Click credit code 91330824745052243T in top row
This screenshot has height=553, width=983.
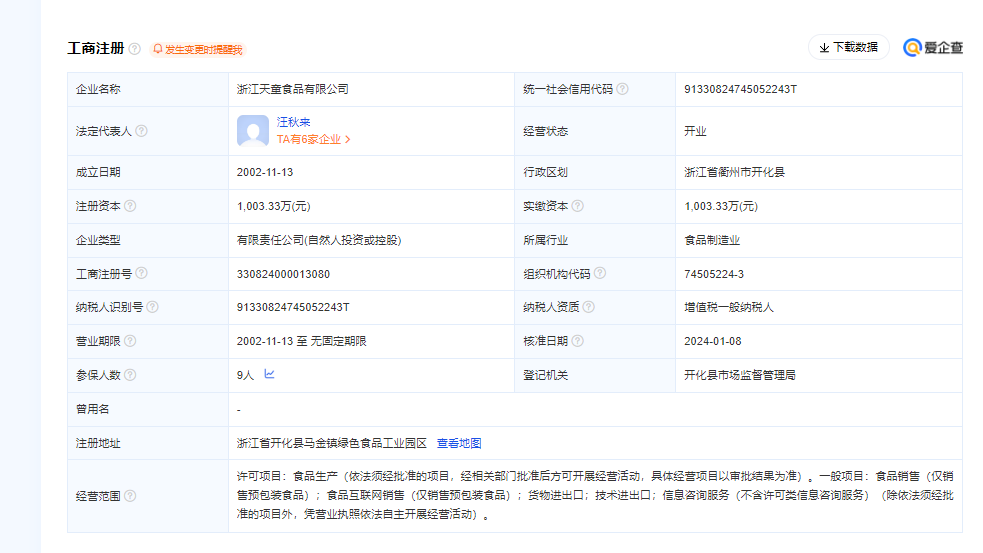[740, 89]
